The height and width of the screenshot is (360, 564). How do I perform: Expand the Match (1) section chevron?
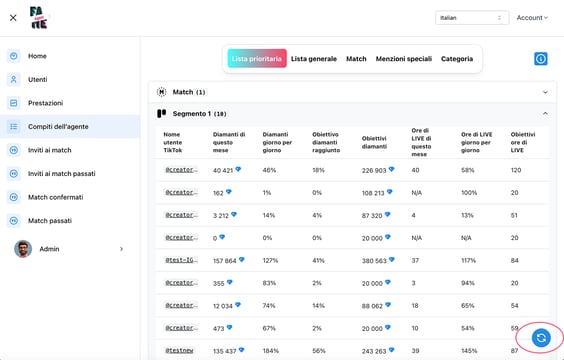pos(545,92)
